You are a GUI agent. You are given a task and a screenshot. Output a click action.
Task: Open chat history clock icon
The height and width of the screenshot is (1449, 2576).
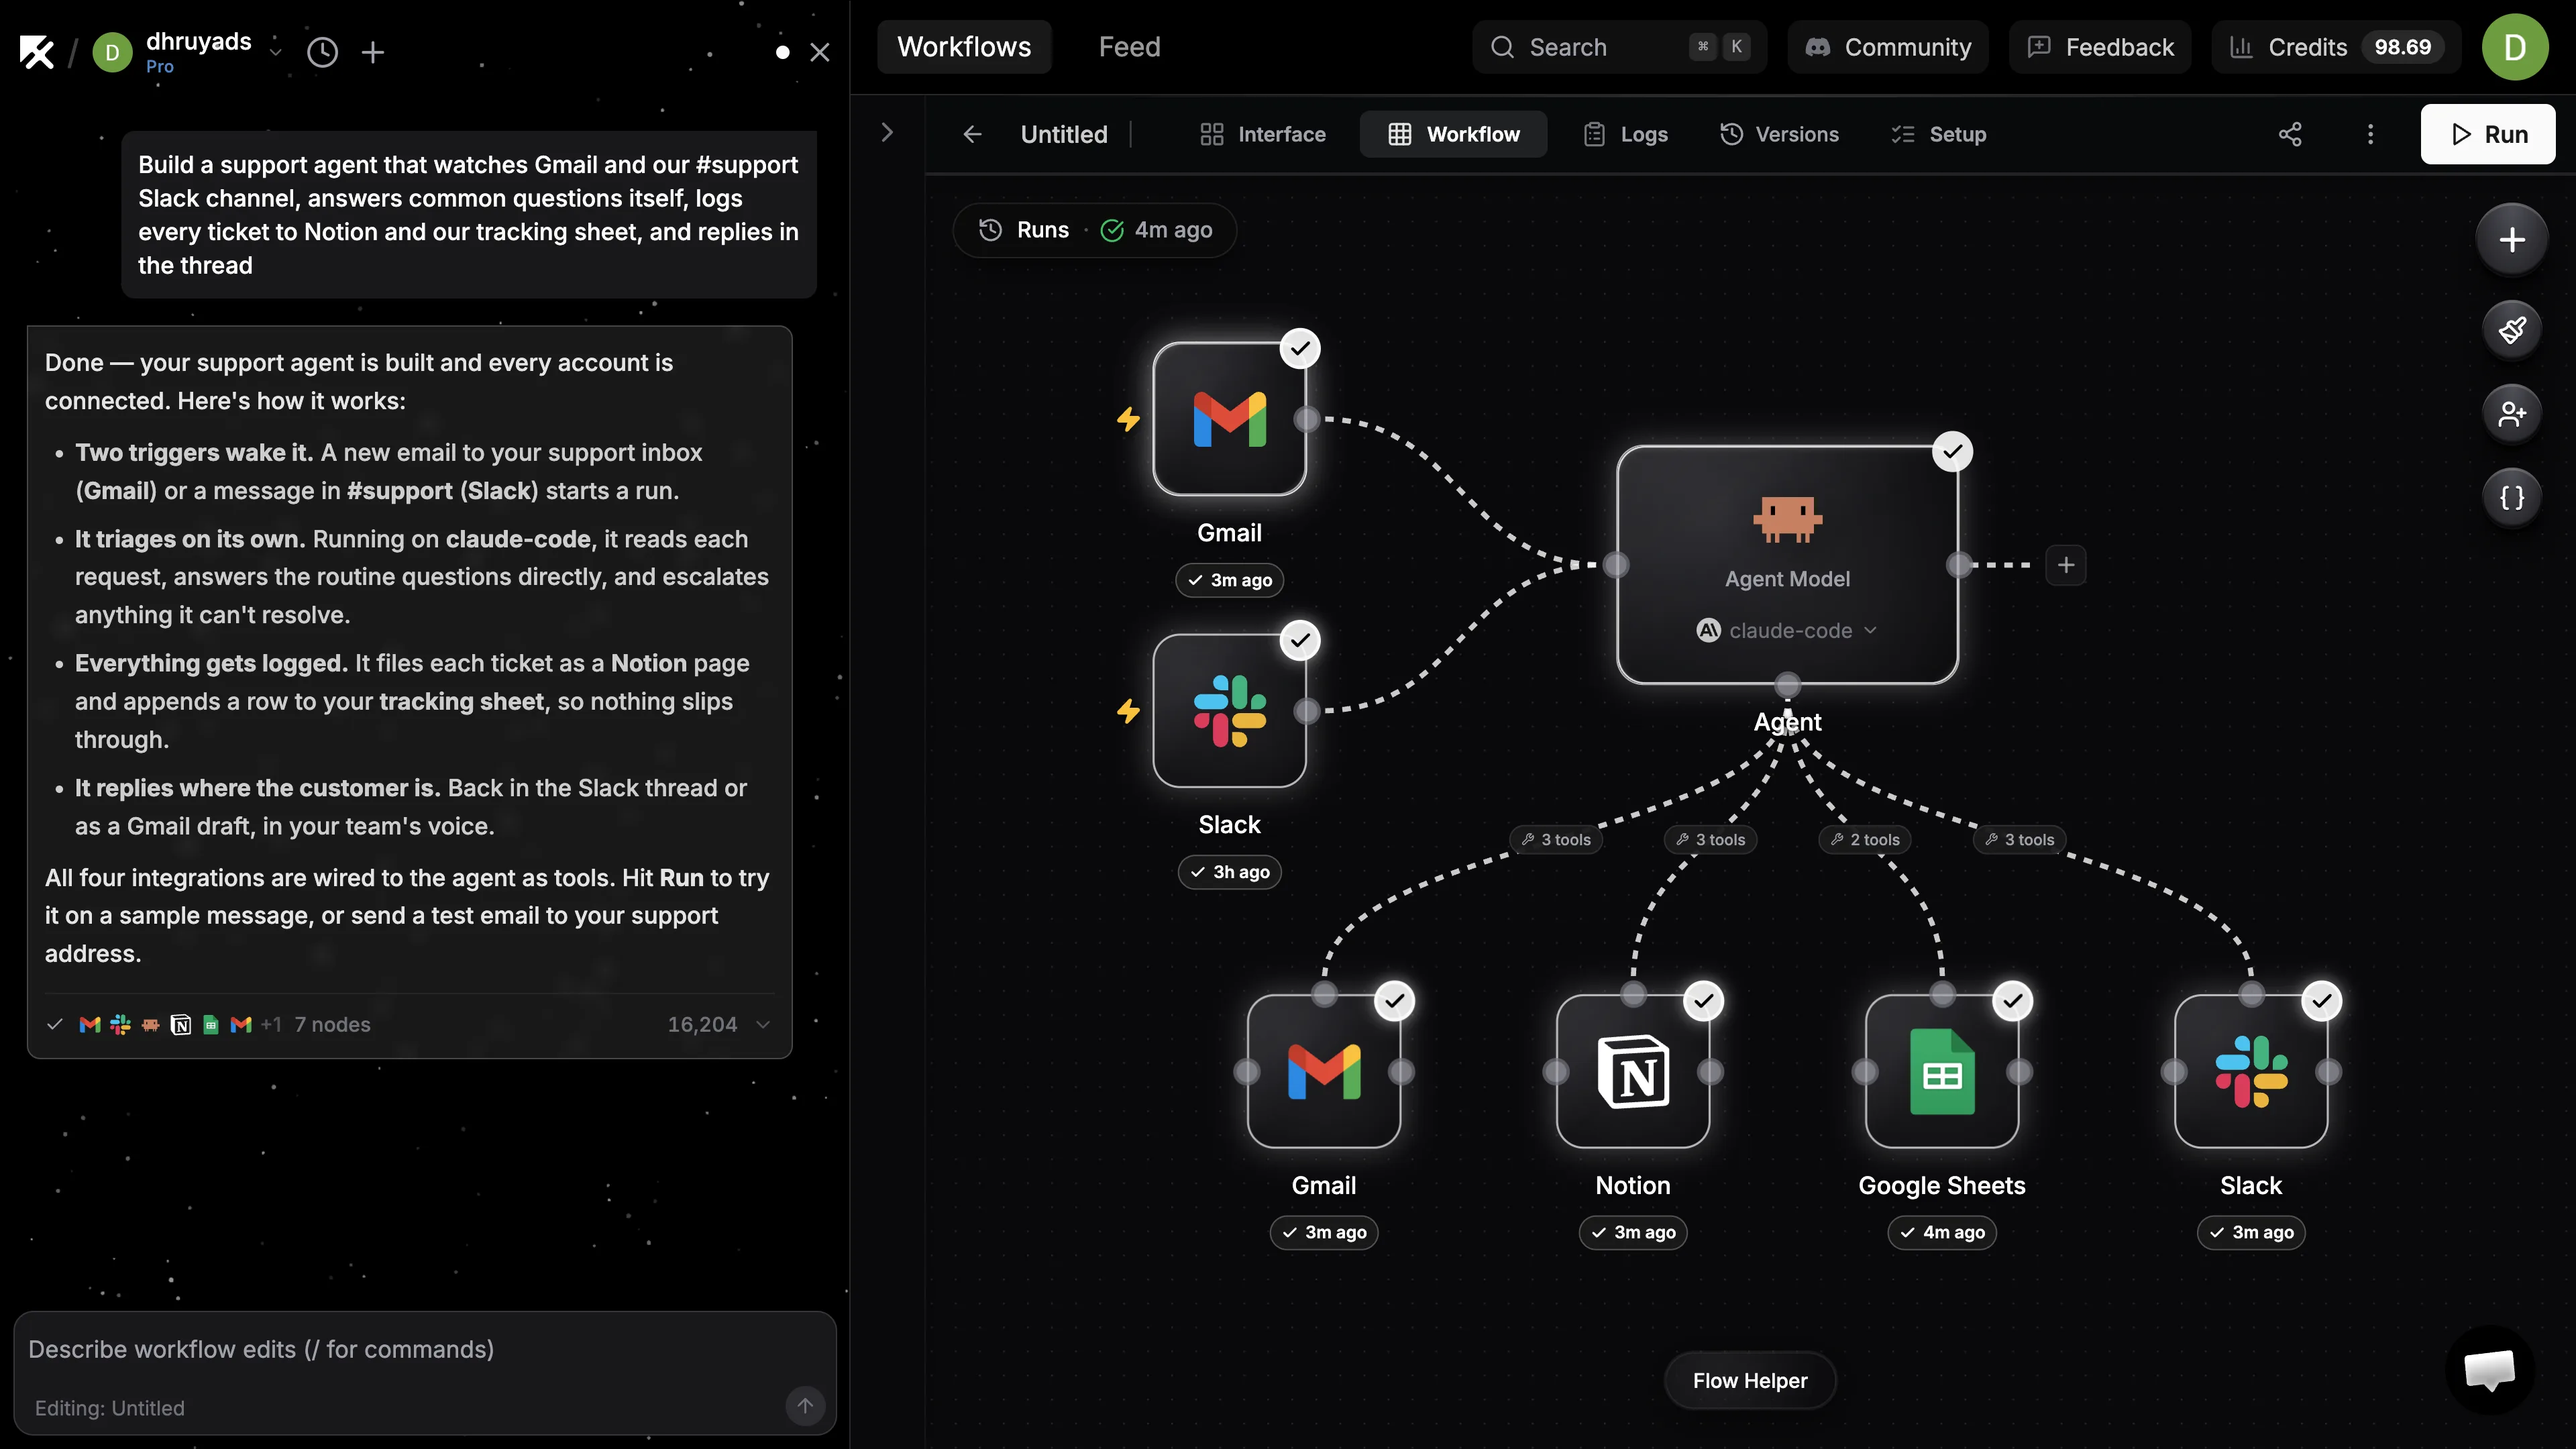322,52
